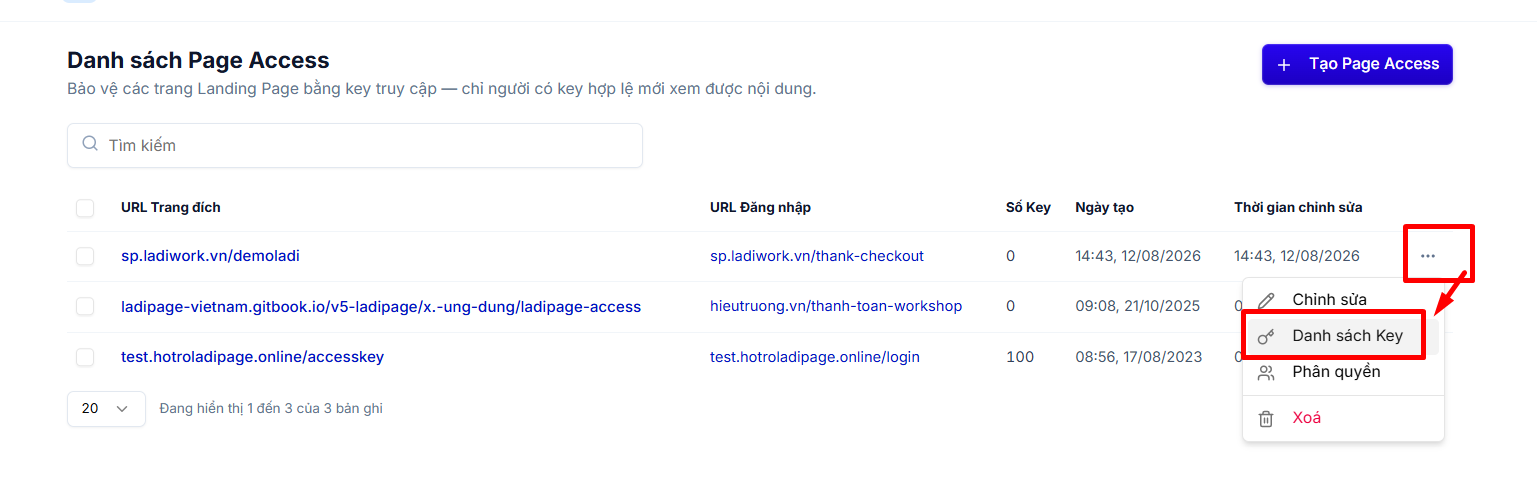Check the sp.ladiwork.vn/demoladi row checkbox
1537x493 pixels.
tap(85, 256)
